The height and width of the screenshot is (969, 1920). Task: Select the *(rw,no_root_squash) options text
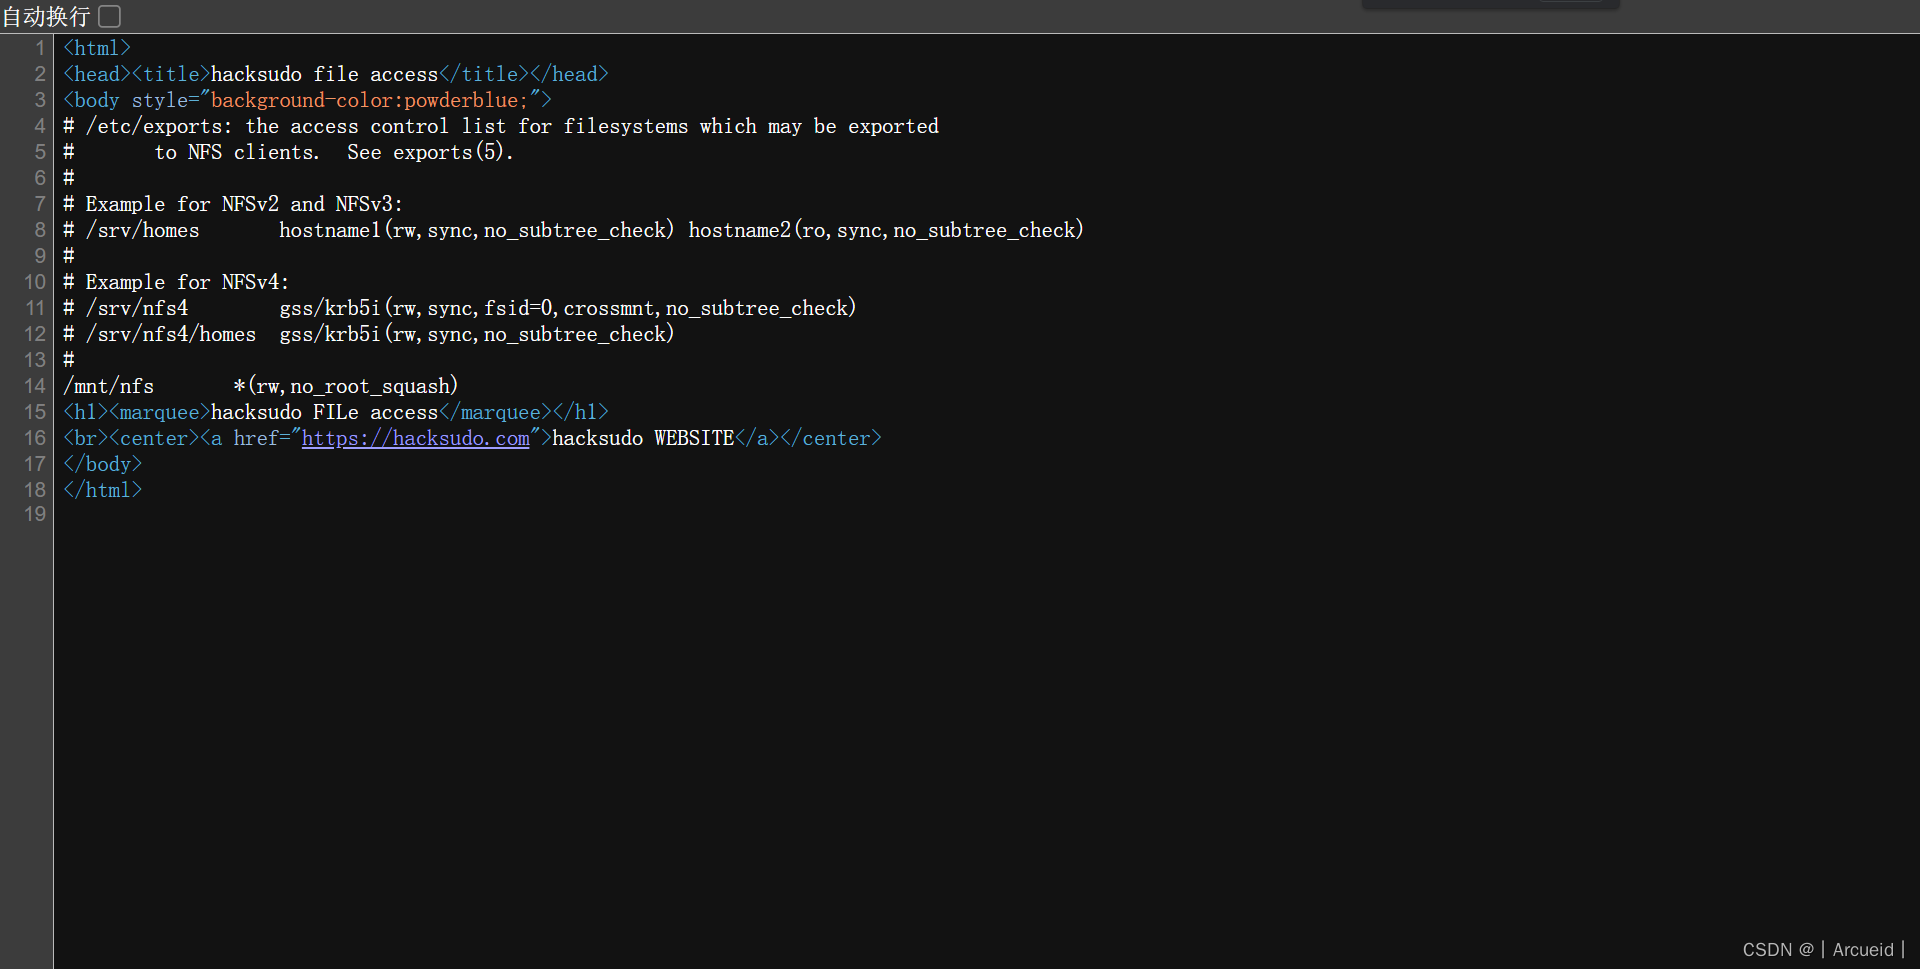pyautogui.click(x=346, y=386)
